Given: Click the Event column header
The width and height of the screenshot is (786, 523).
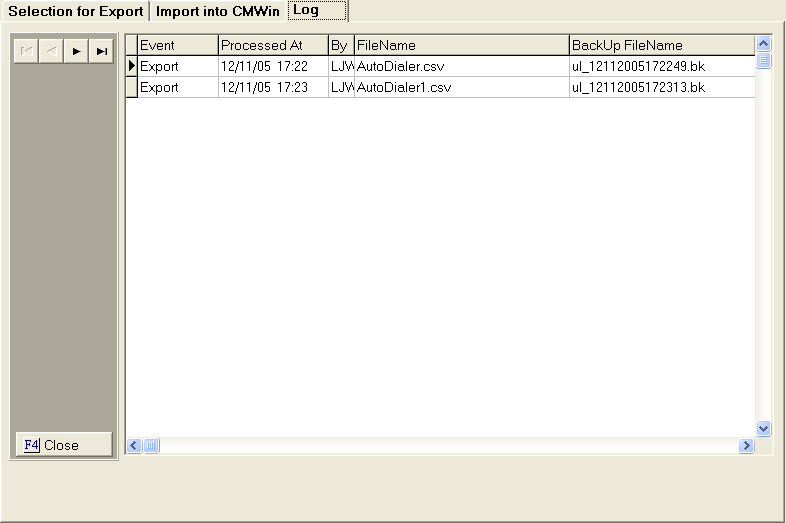Looking at the screenshot, I should coord(177,45).
